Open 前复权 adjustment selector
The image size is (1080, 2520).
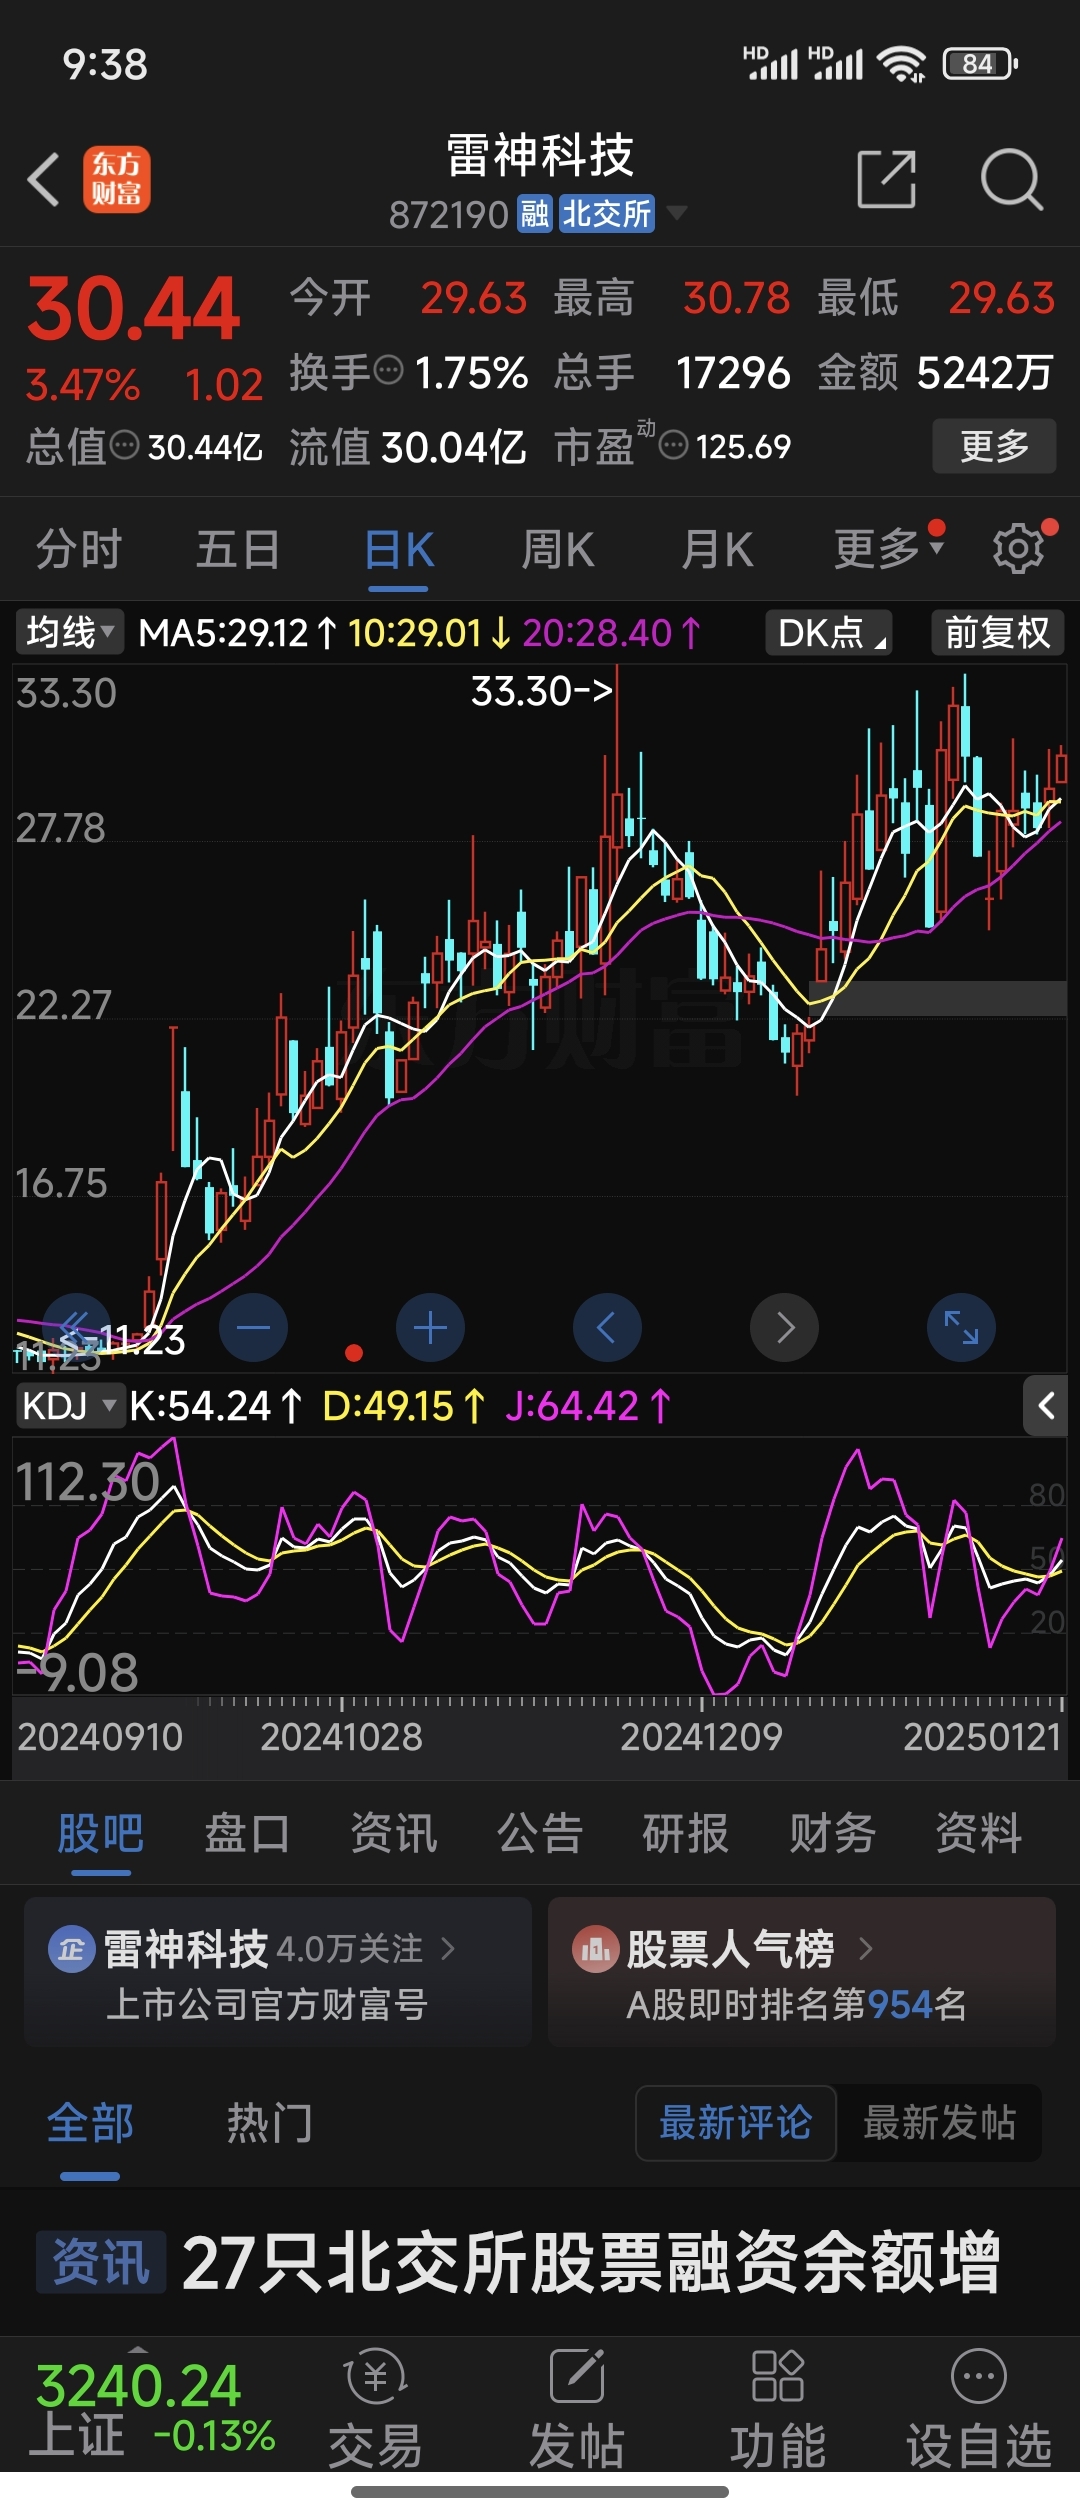click(997, 632)
